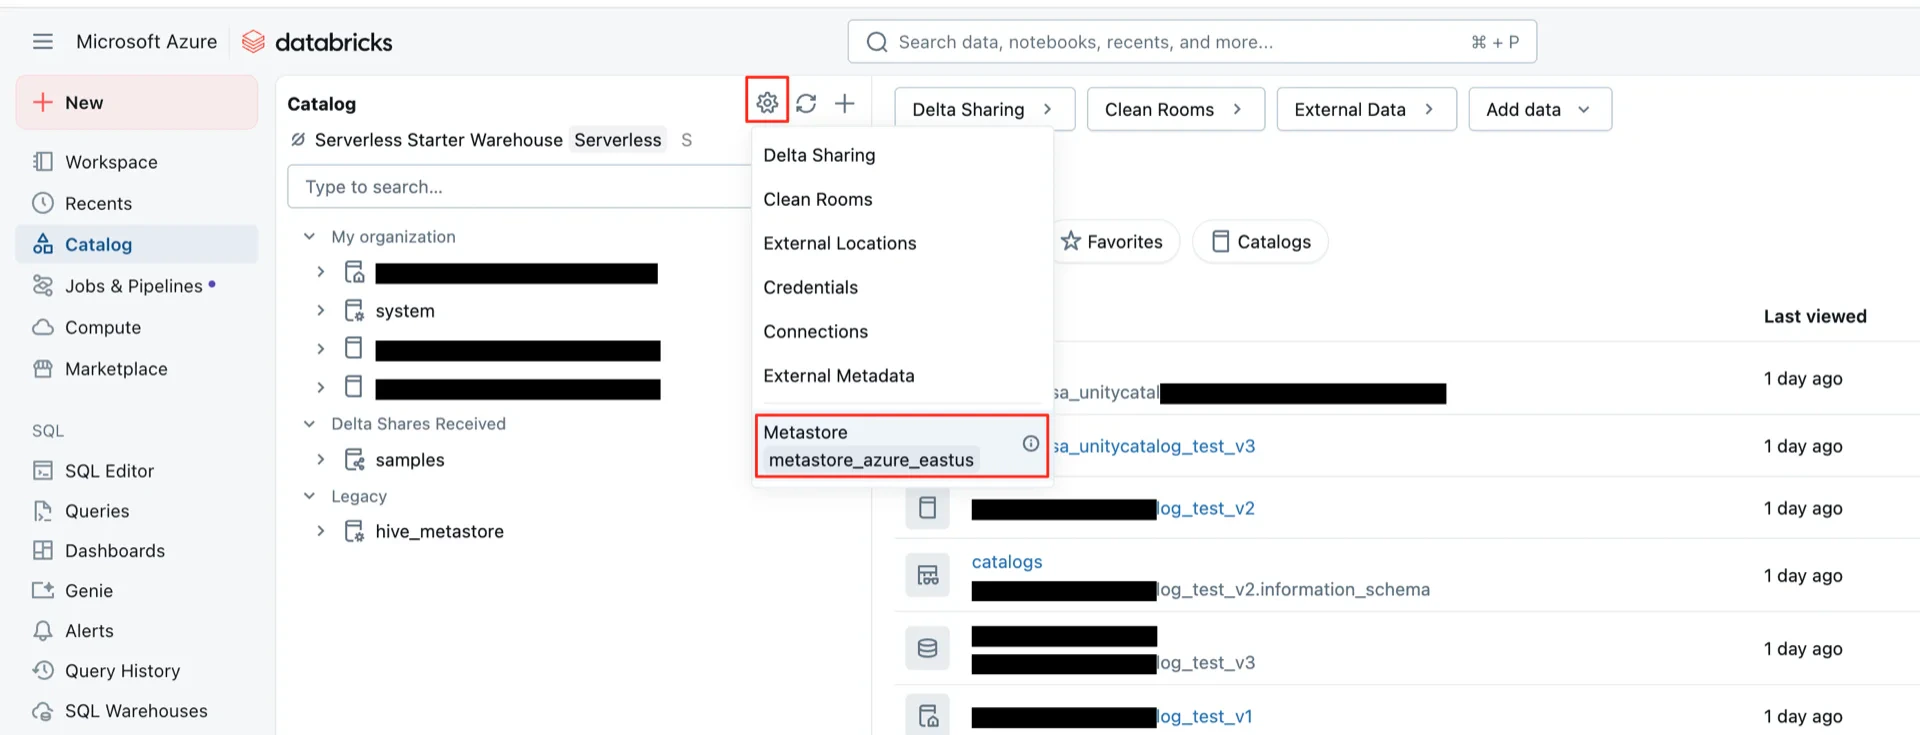
Task: Expand the system catalog node
Action: [x=321, y=311]
